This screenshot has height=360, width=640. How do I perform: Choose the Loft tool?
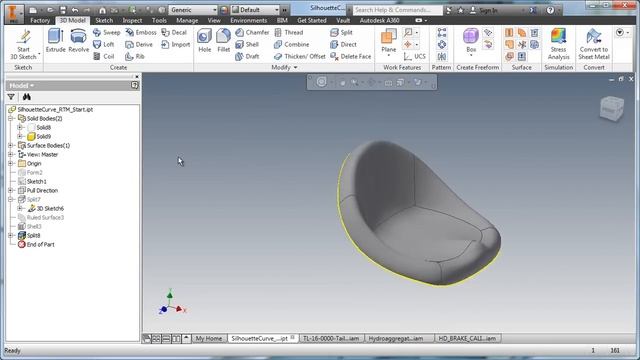click(x=103, y=44)
